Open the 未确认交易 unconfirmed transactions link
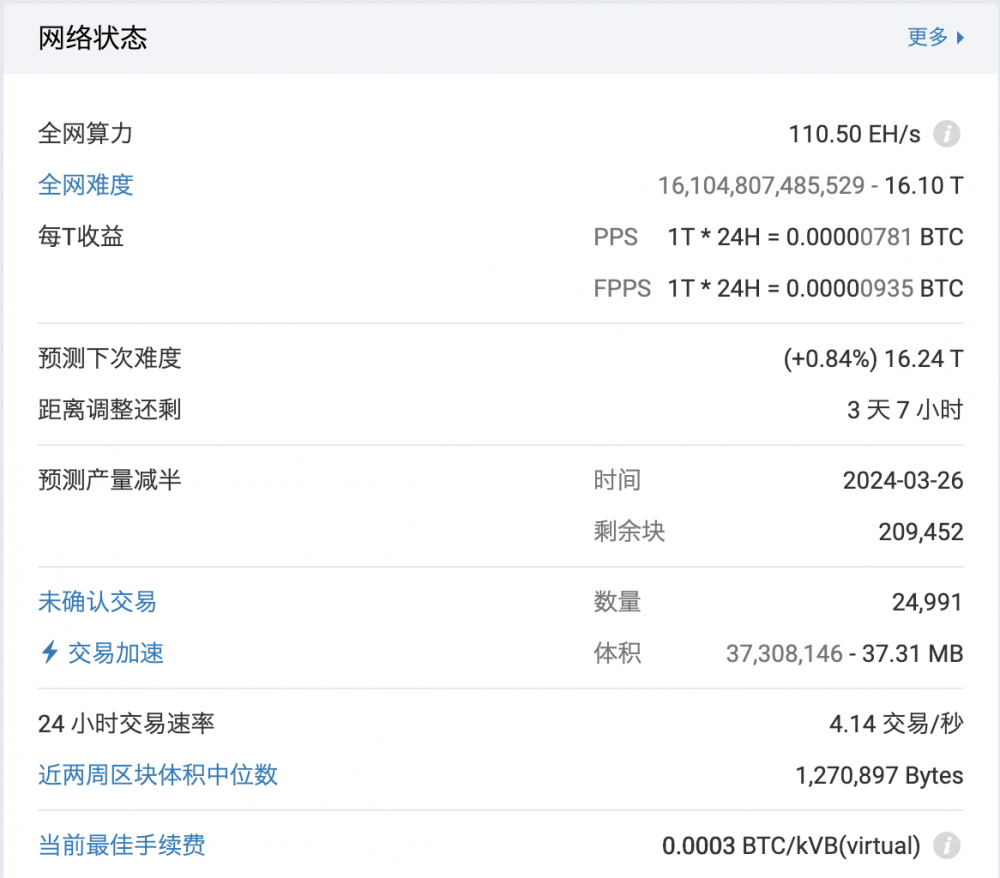This screenshot has height=878, width=1000. click(x=96, y=601)
